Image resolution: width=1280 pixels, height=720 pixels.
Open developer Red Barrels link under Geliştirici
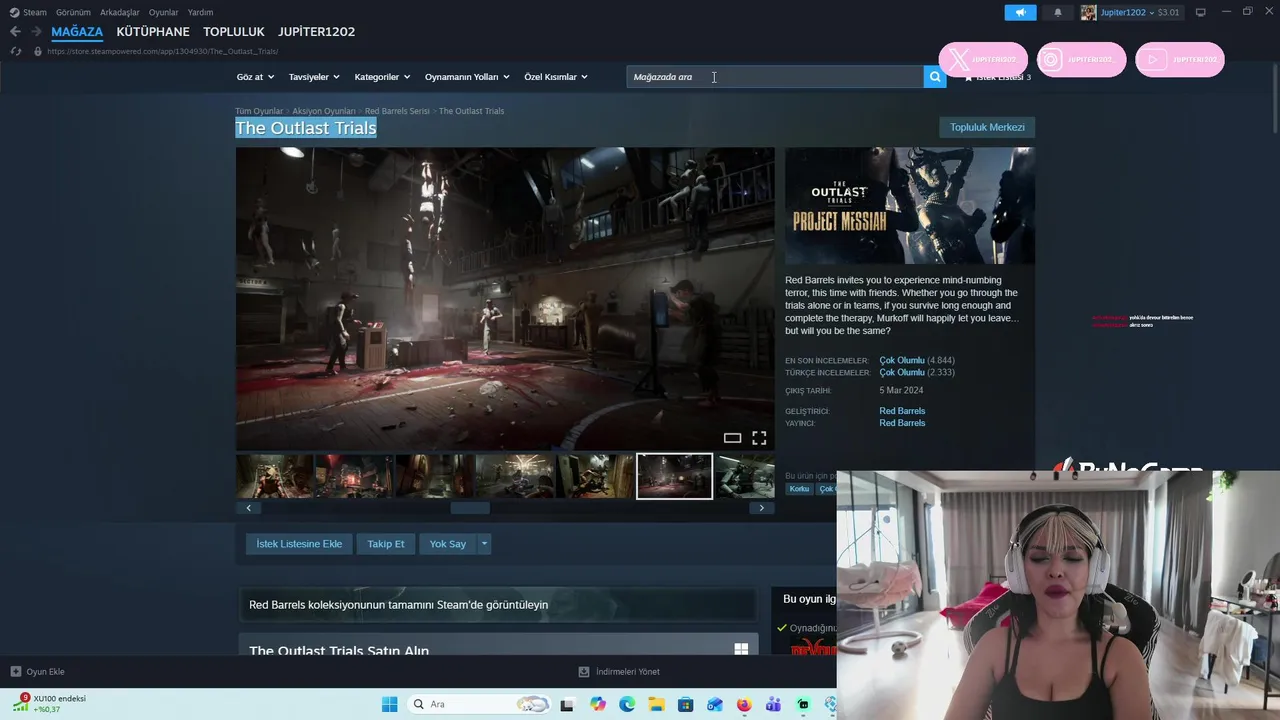pyautogui.click(x=902, y=411)
